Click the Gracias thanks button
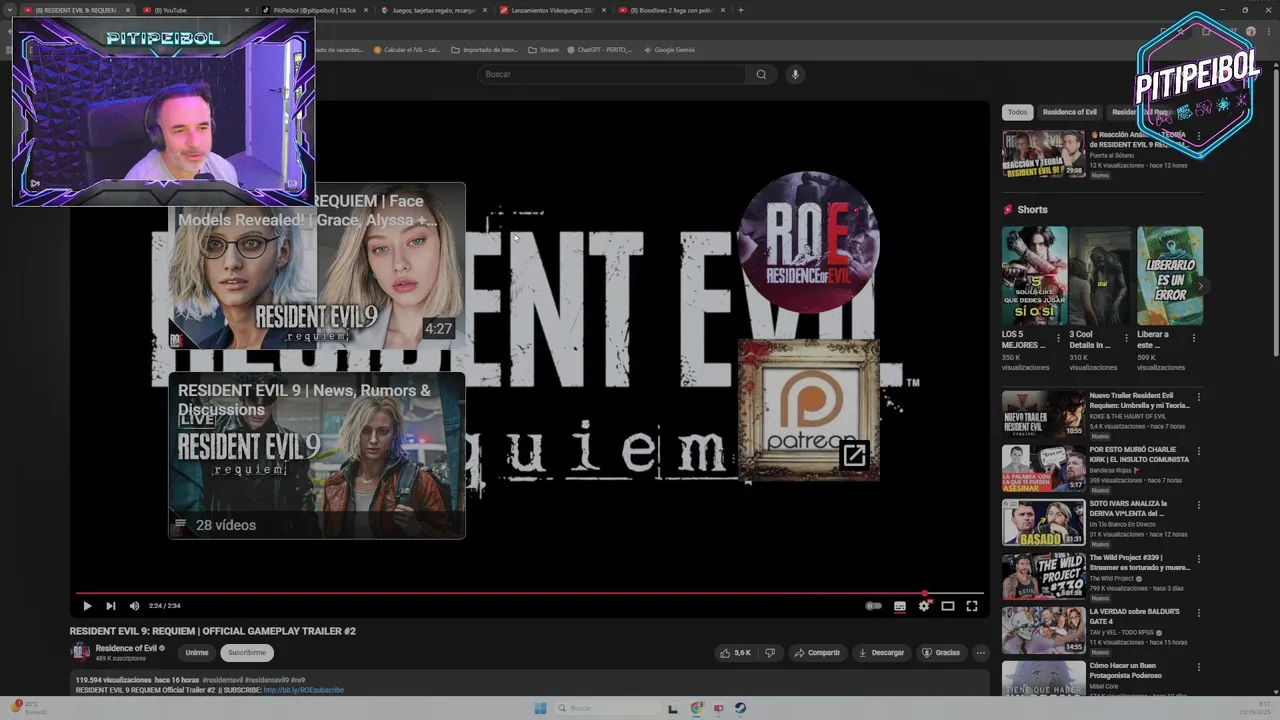The width and height of the screenshot is (1280, 720). tap(941, 653)
